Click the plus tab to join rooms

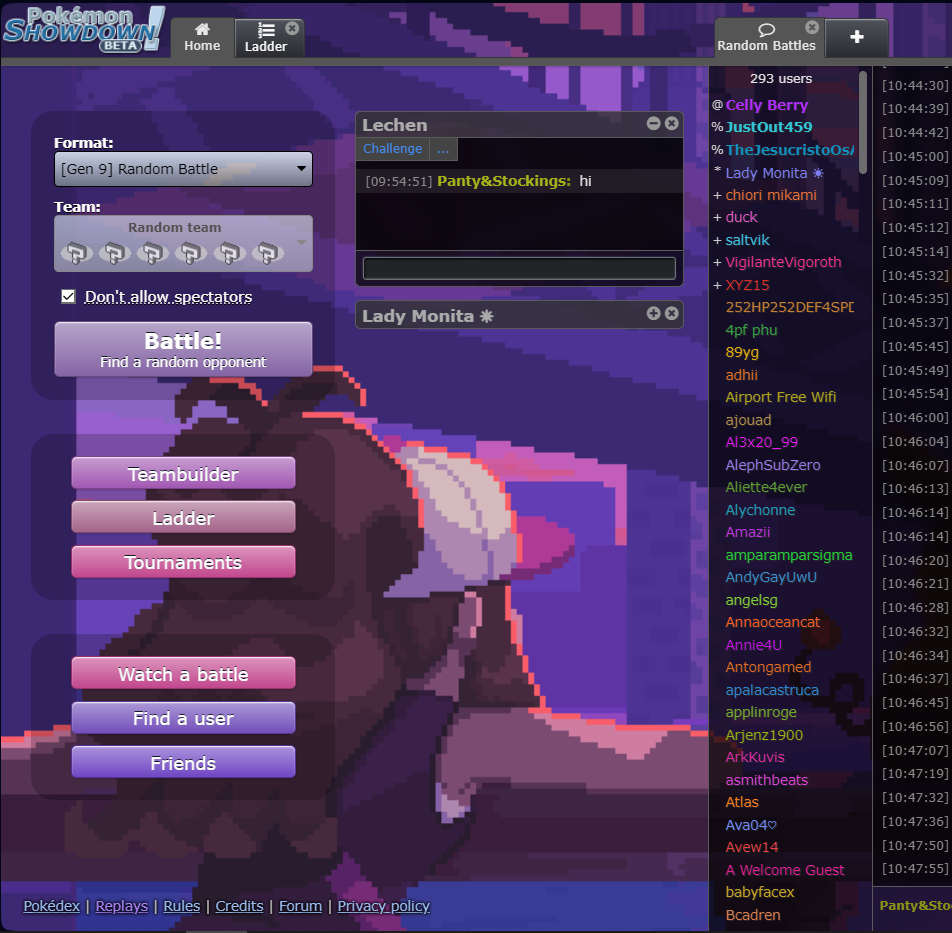(x=857, y=38)
